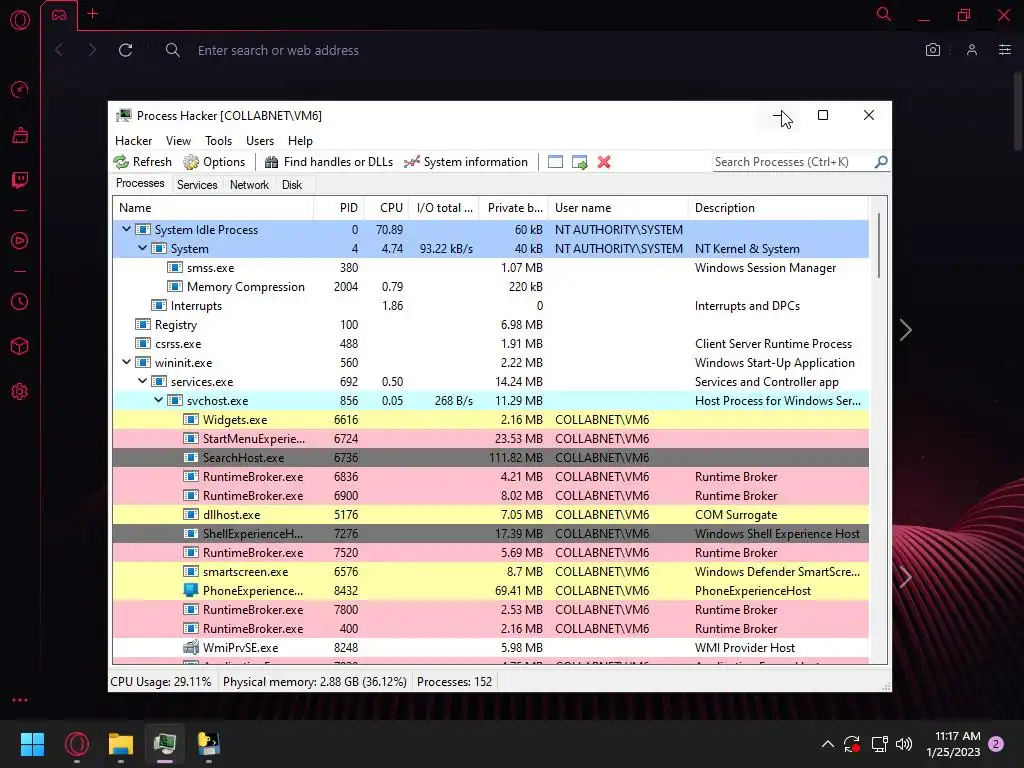Select the csrss.exe process

[490, 344]
